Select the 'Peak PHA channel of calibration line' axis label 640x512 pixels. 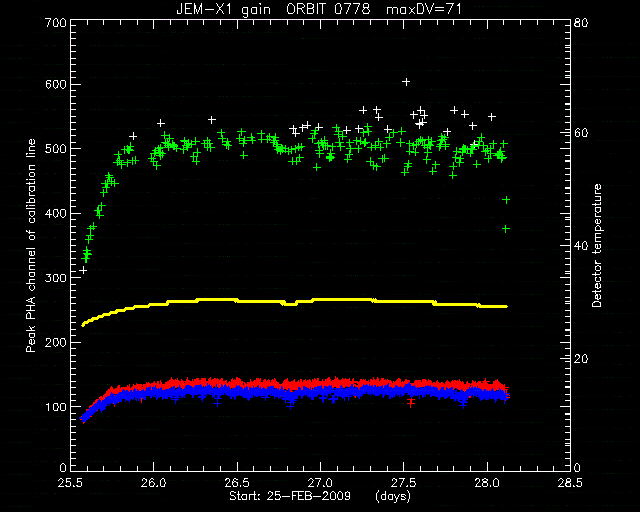[31, 246]
